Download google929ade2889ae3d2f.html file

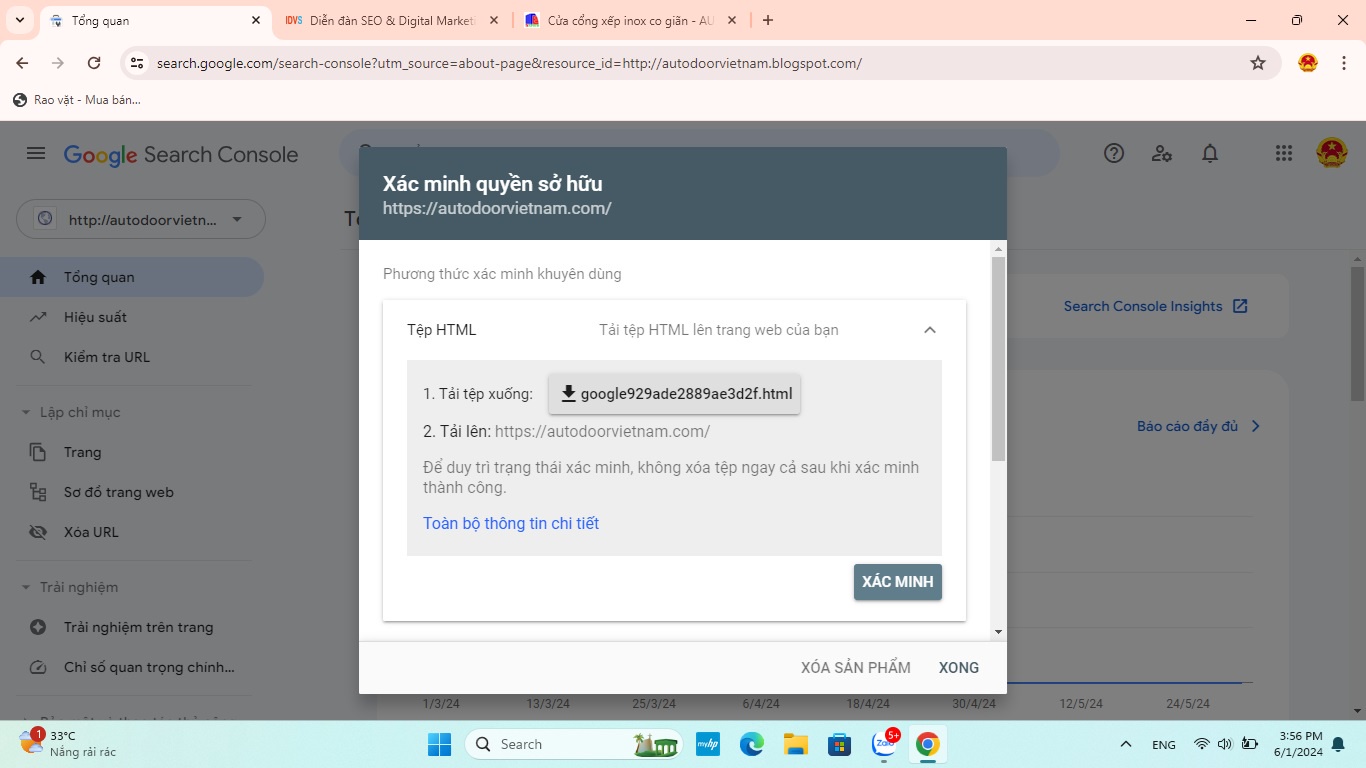click(x=675, y=394)
